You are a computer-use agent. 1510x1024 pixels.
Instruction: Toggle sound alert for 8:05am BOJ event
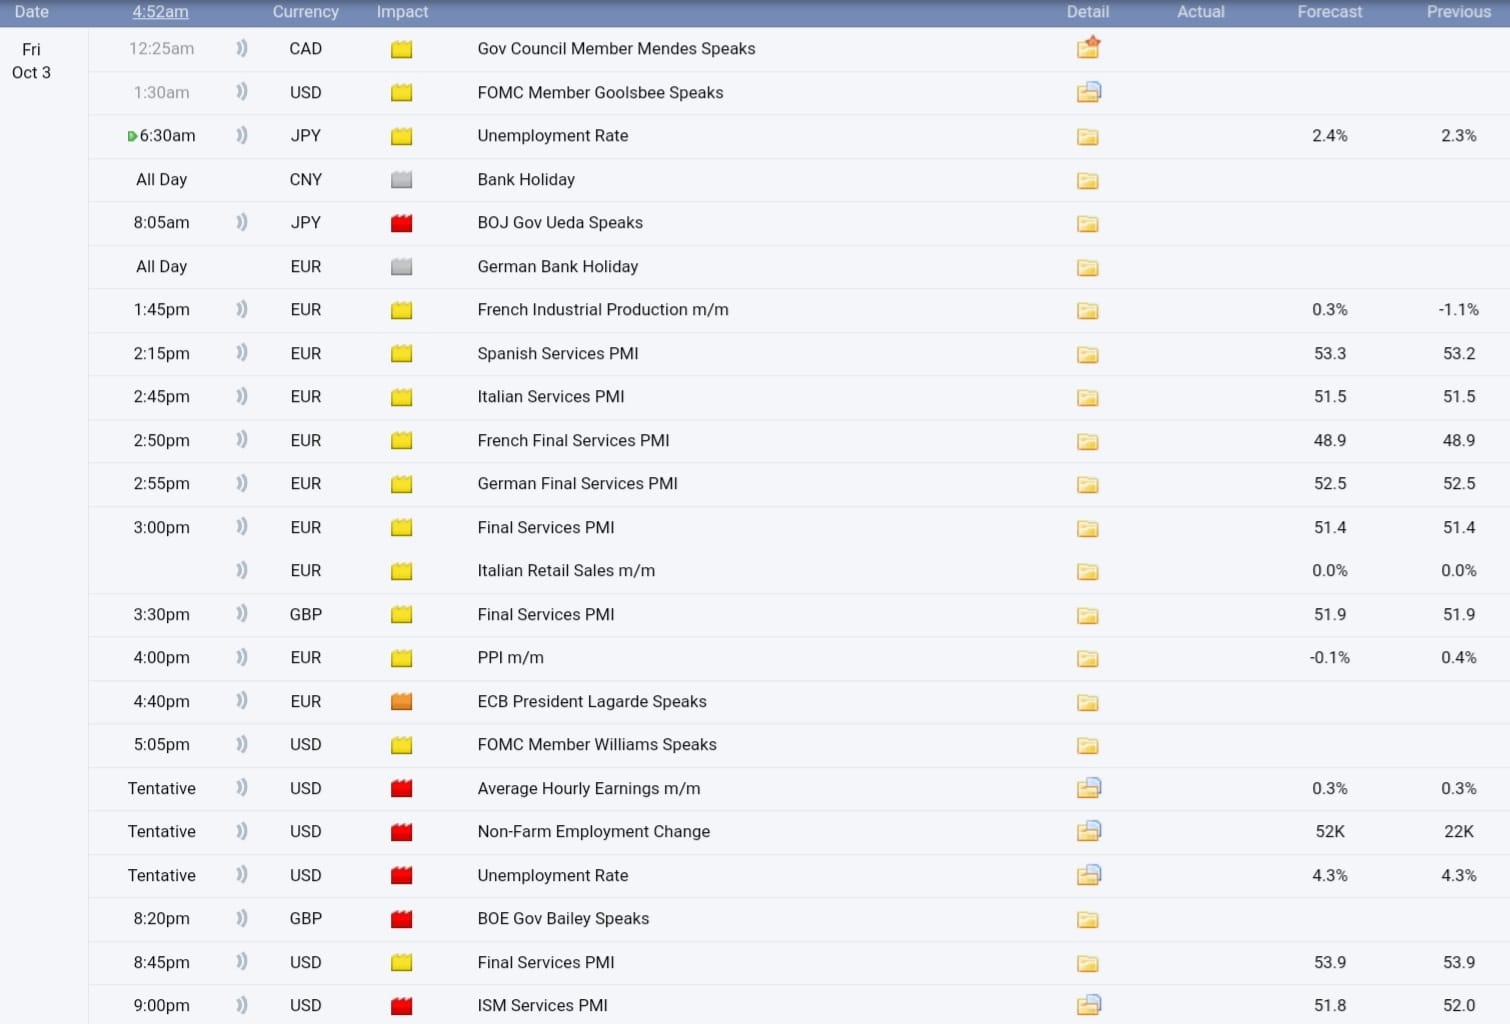pyautogui.click(x=241, y=222)
